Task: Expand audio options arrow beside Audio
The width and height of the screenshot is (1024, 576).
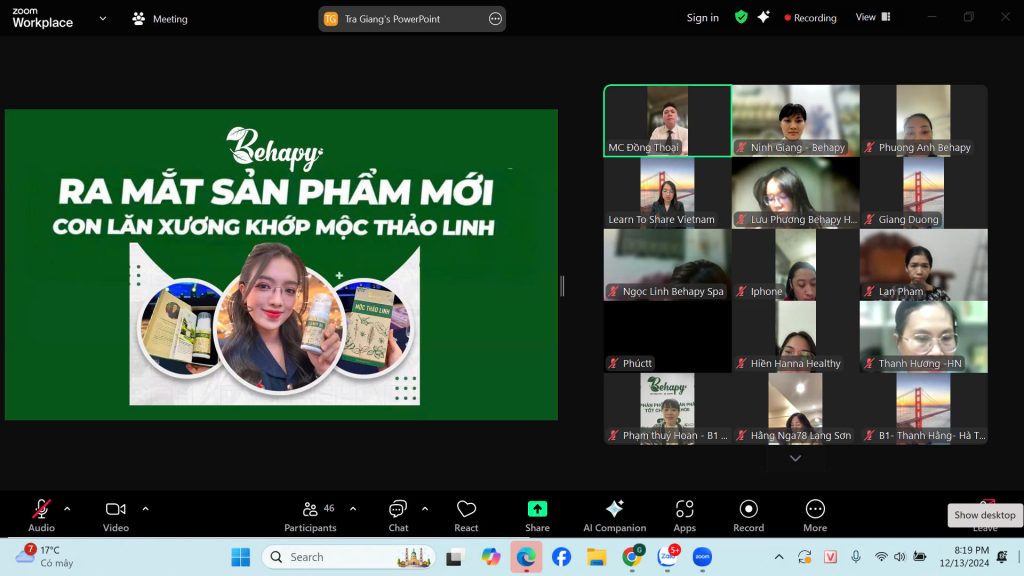Action: click(x=67, y=509)
